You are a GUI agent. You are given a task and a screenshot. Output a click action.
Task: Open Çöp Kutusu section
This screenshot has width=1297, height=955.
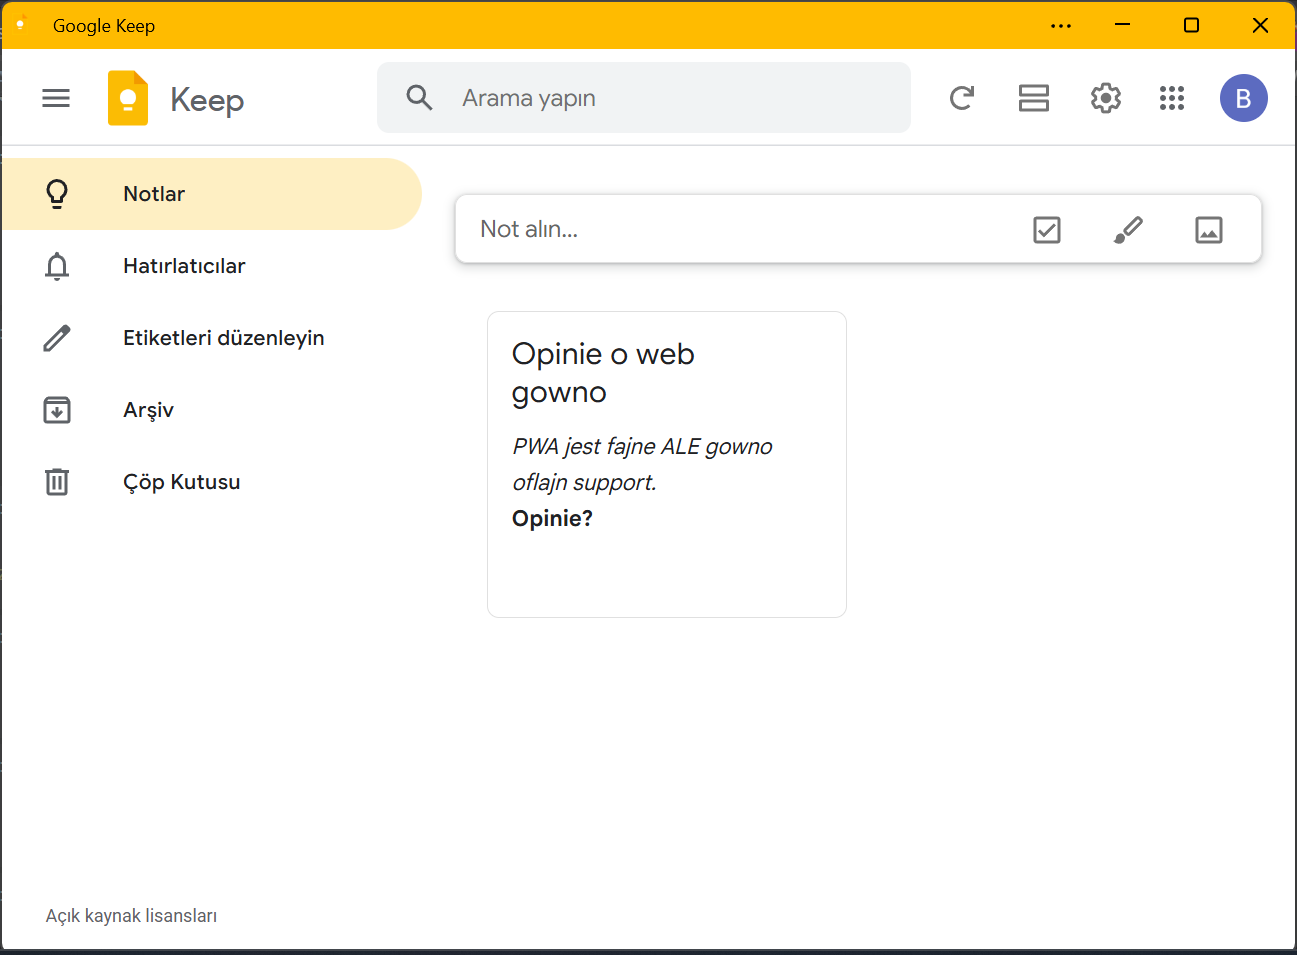pyautogui.click(x=211, y=482)
